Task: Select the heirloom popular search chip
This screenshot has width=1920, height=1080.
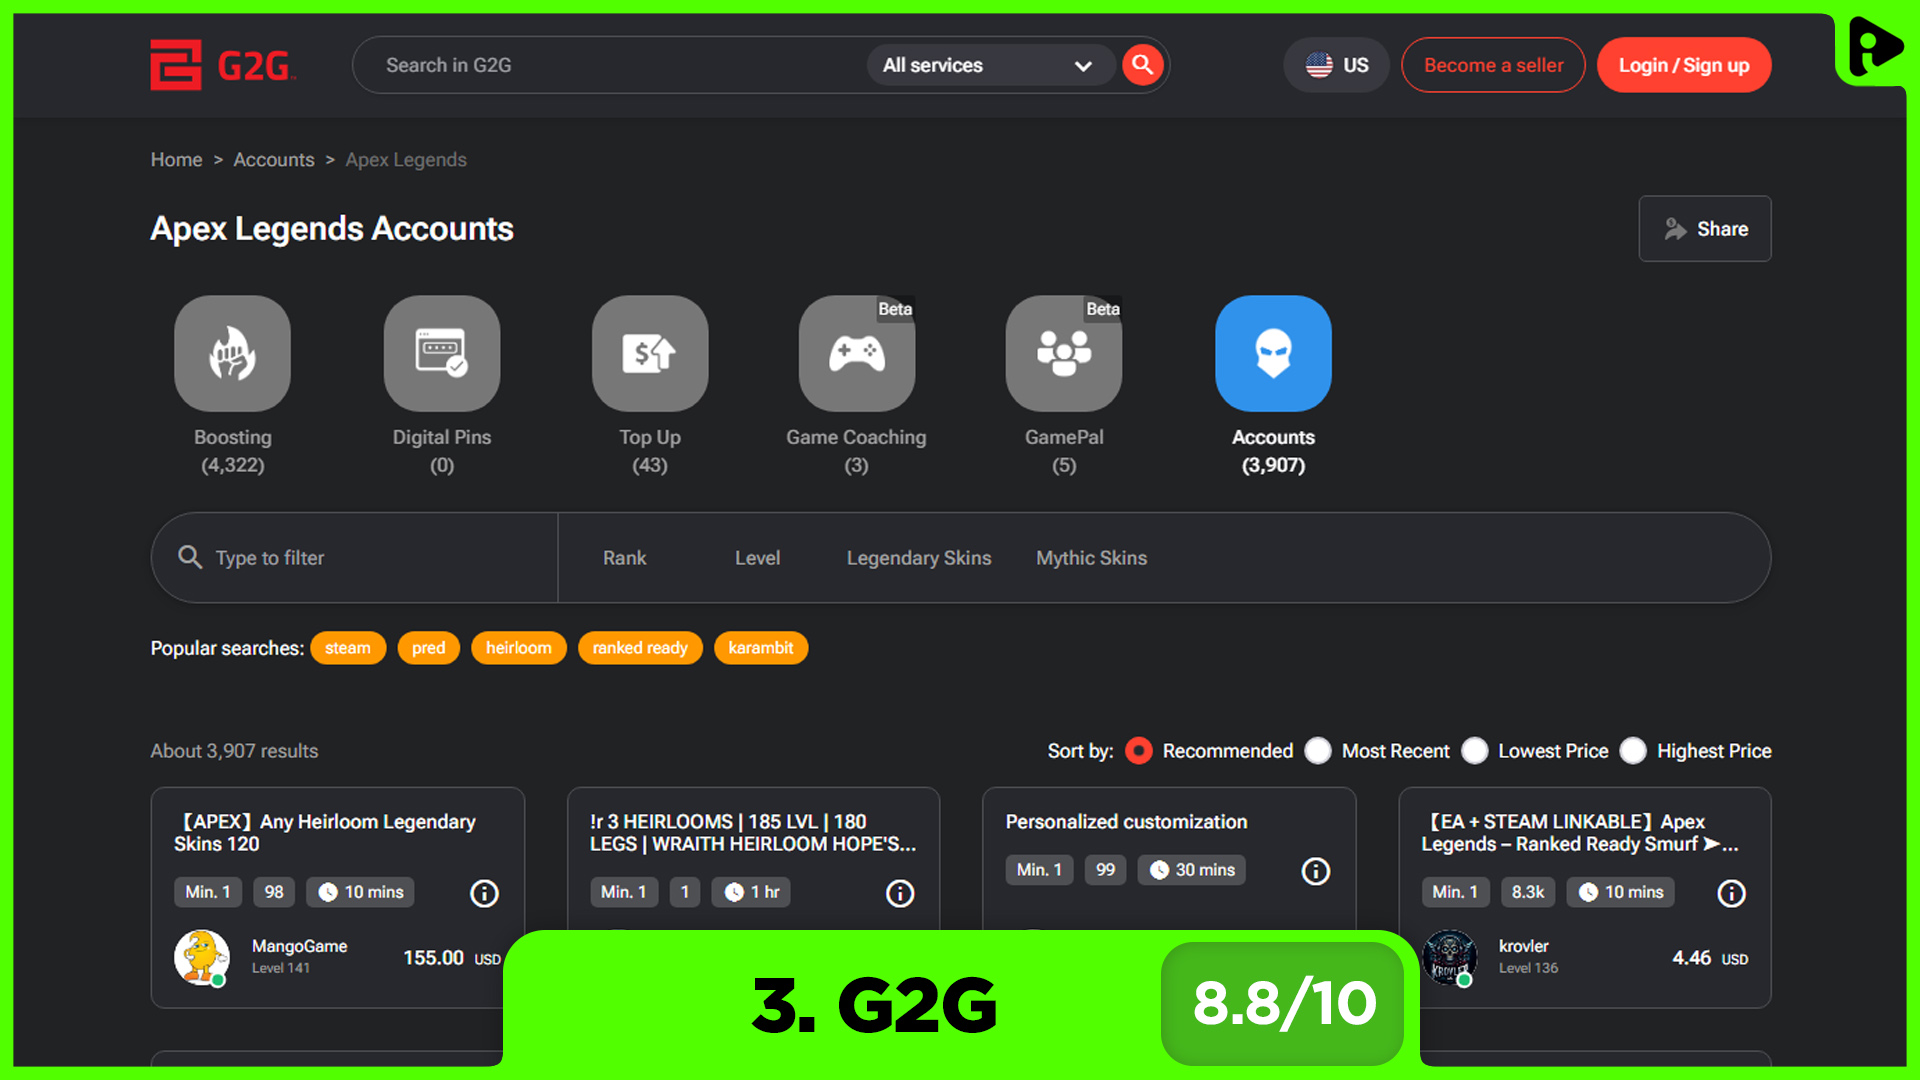Action: 518,647
